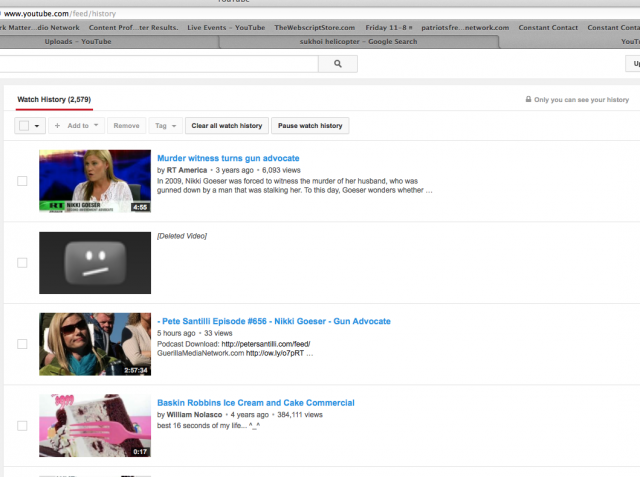Open patriotsfre...network.com bookmark
This screenshot has width=640, height=477.
465,28
